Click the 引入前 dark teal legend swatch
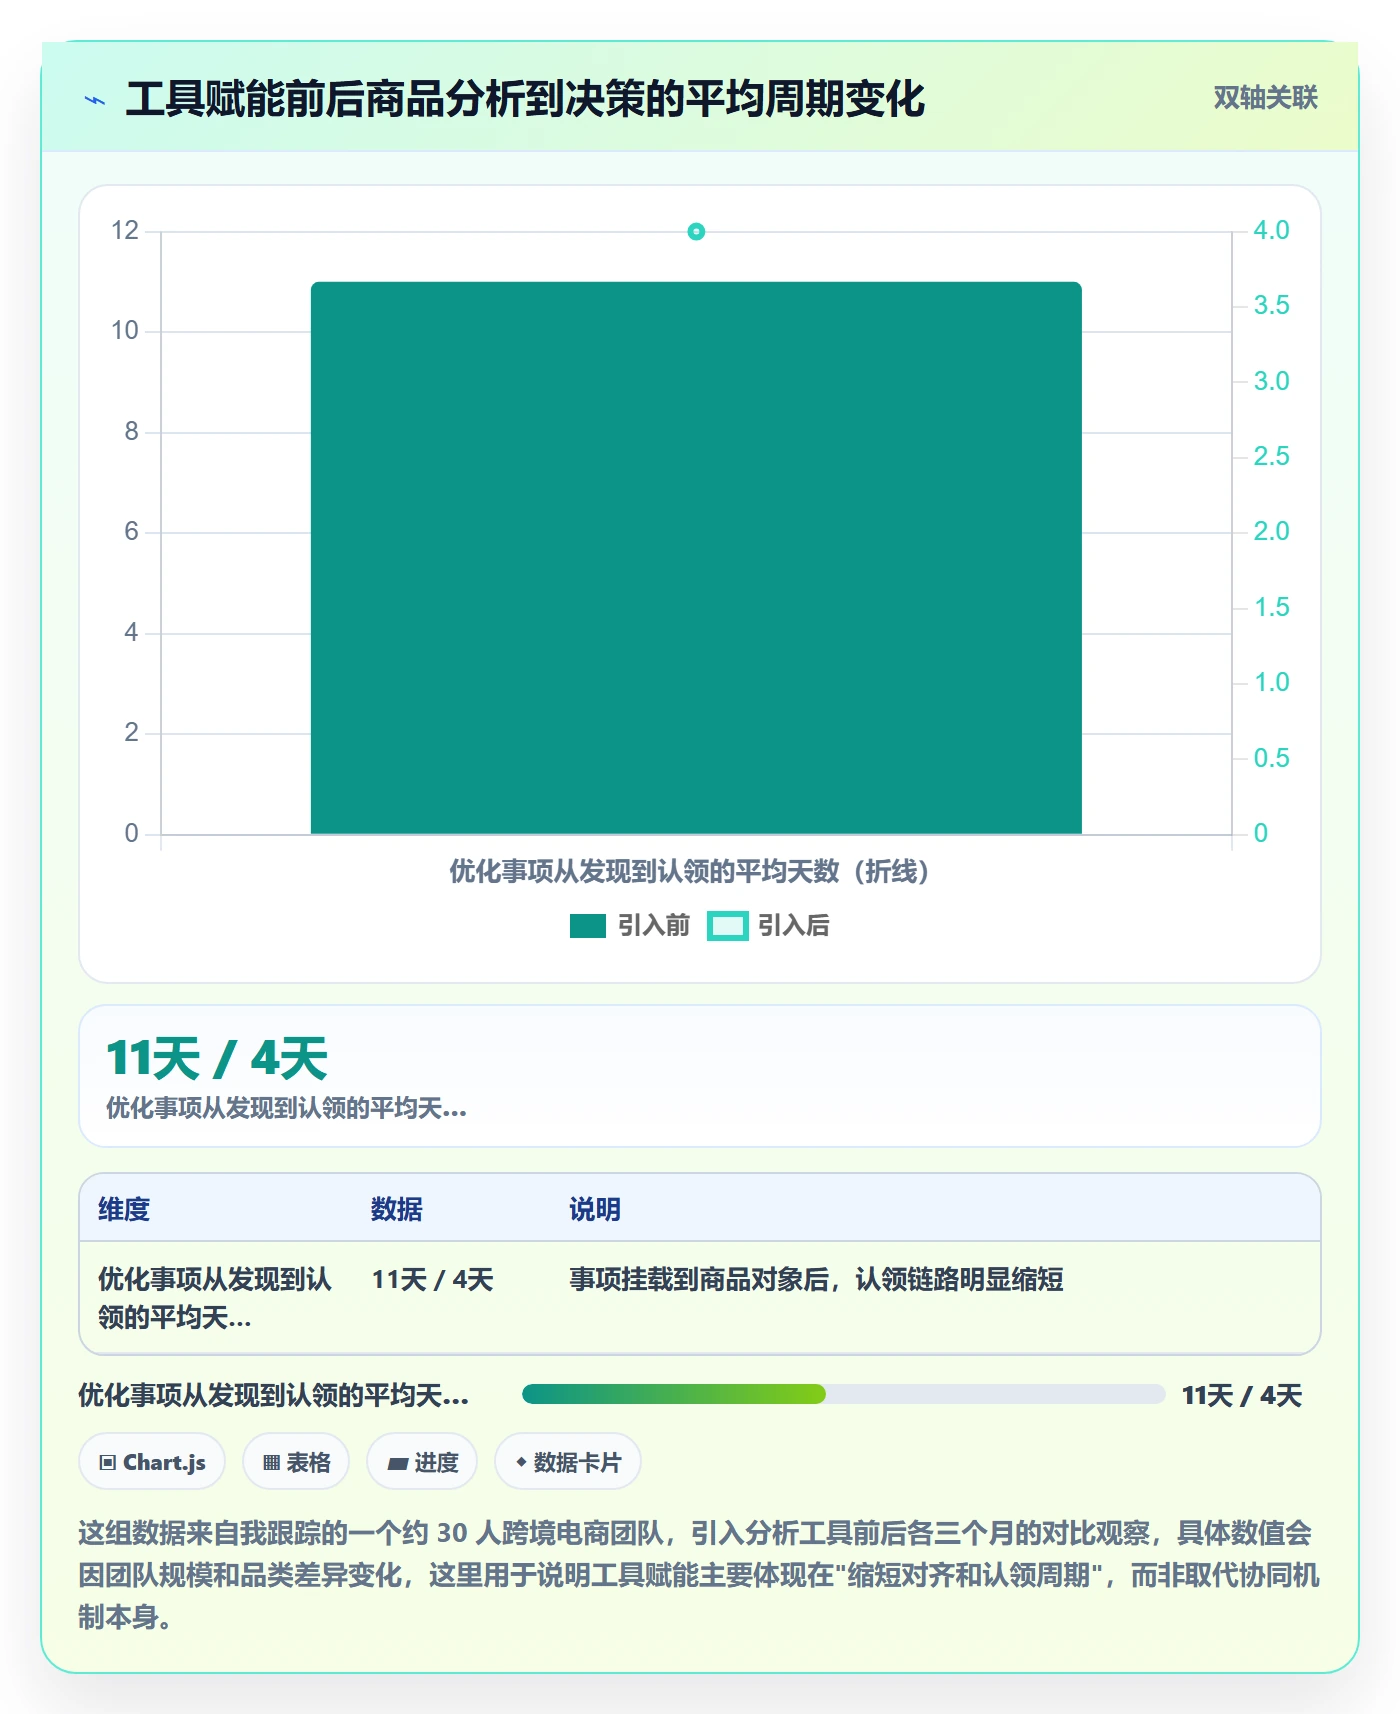 [x=588, y=926]
